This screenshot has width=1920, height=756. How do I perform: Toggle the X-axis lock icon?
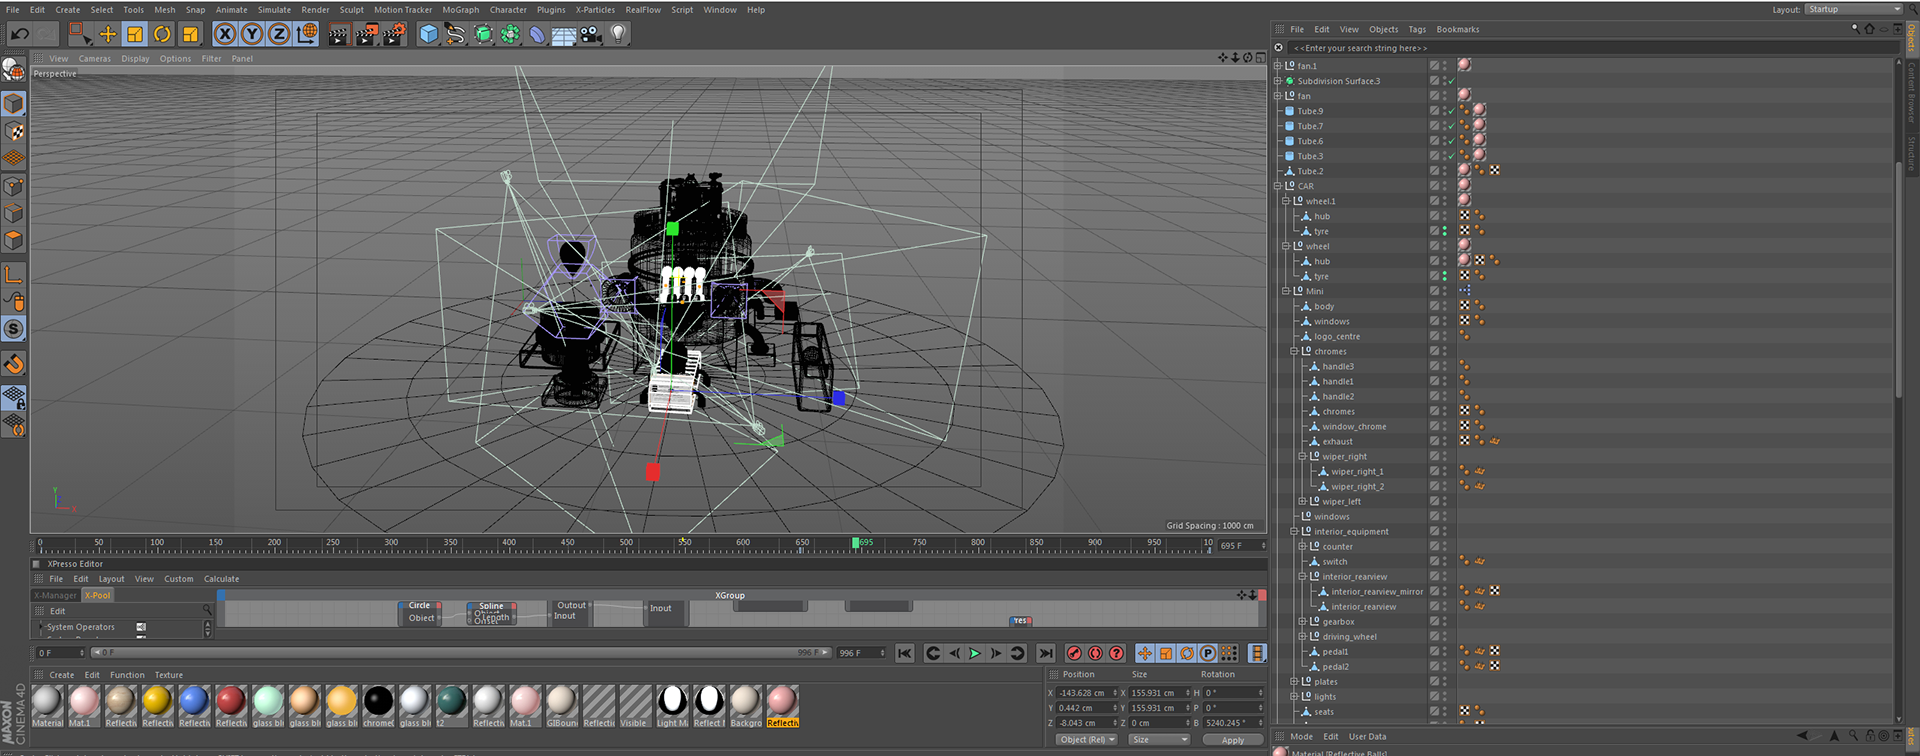point(225,34)
